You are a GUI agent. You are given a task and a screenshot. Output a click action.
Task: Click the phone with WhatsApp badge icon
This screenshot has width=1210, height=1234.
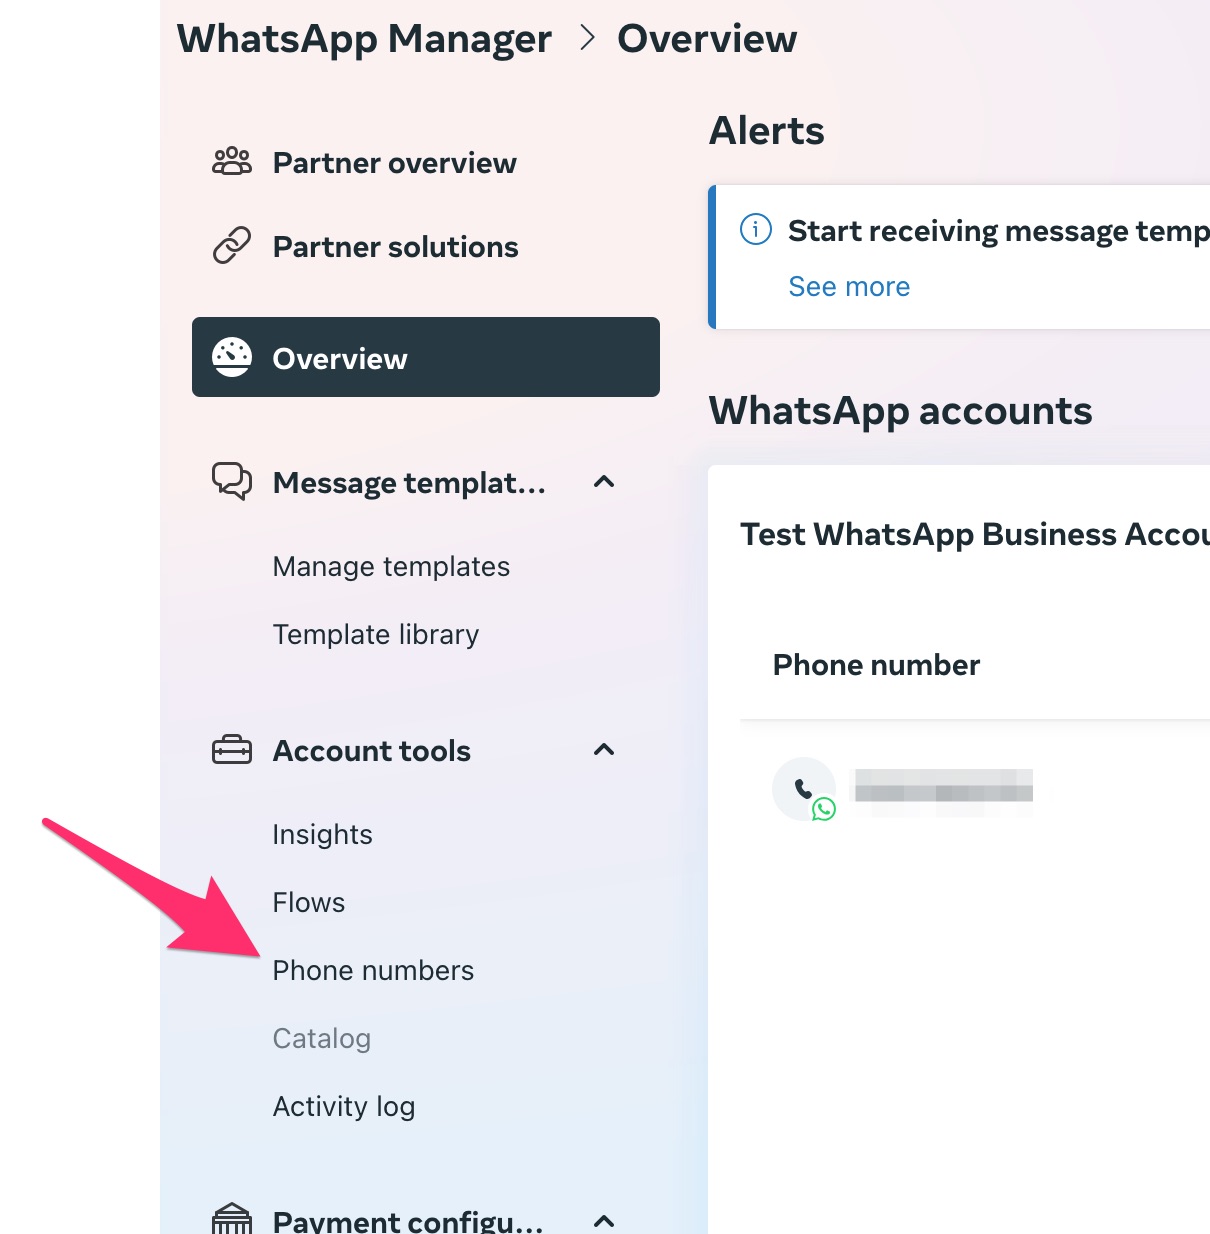pyautogui.click(x=805, y=790)
